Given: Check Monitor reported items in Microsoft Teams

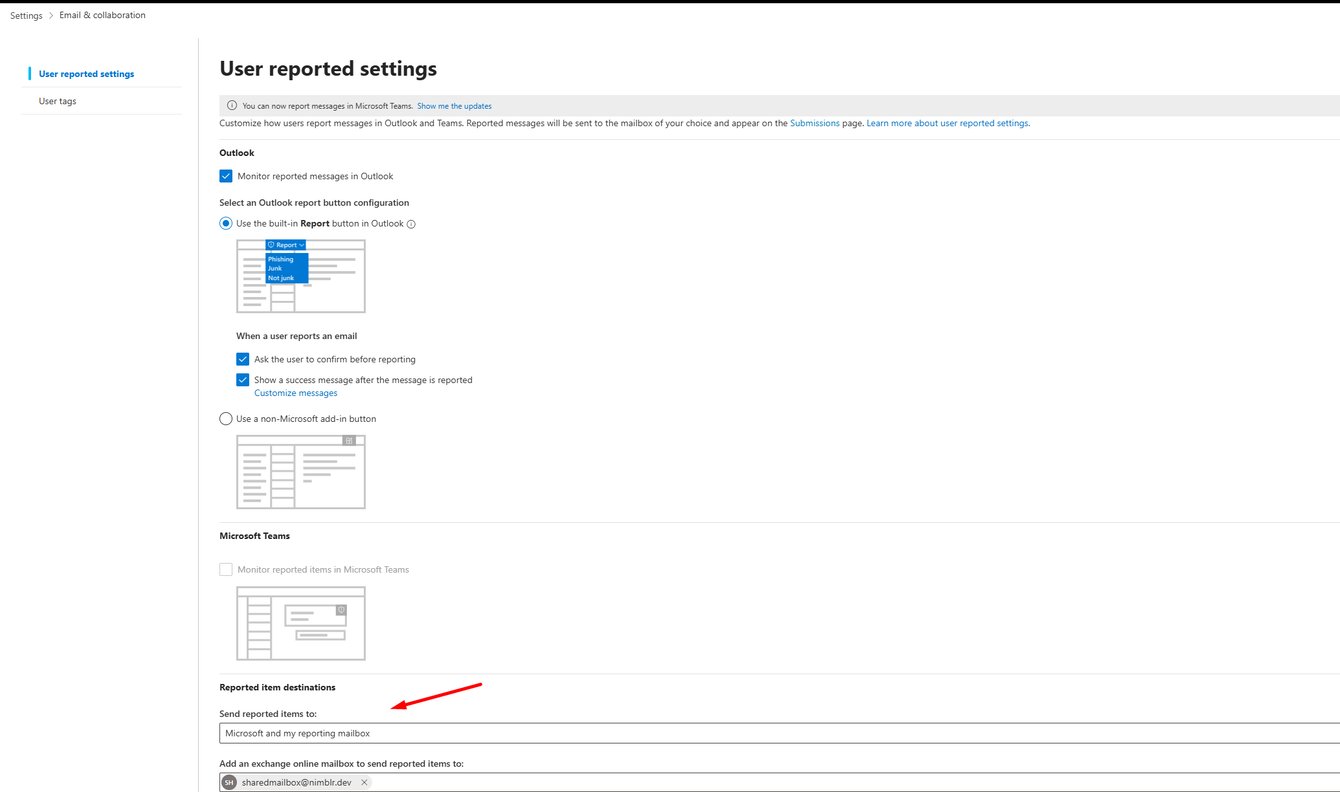Looking at the screenshot, I should [226, 569].
